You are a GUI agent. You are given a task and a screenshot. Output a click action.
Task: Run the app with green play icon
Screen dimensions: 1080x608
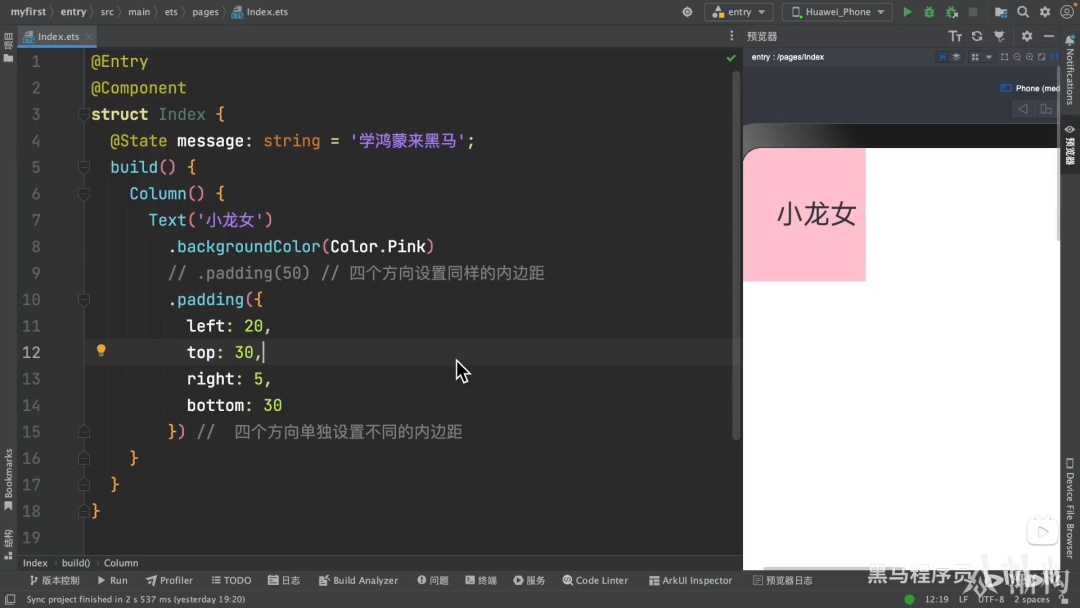pos(907,12)
